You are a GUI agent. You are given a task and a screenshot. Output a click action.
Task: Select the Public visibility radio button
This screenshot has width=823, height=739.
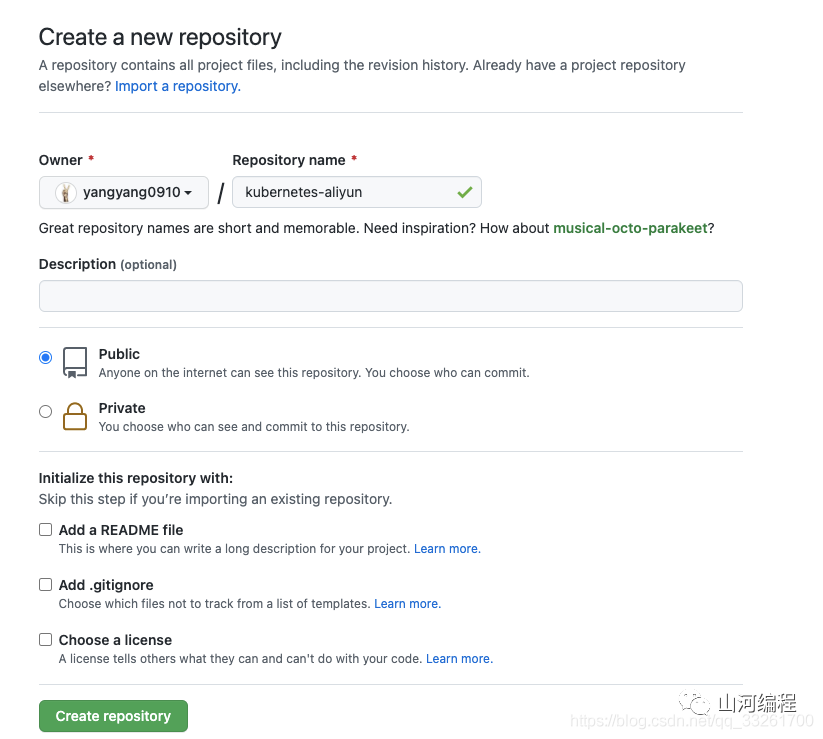tap(46, 357)
